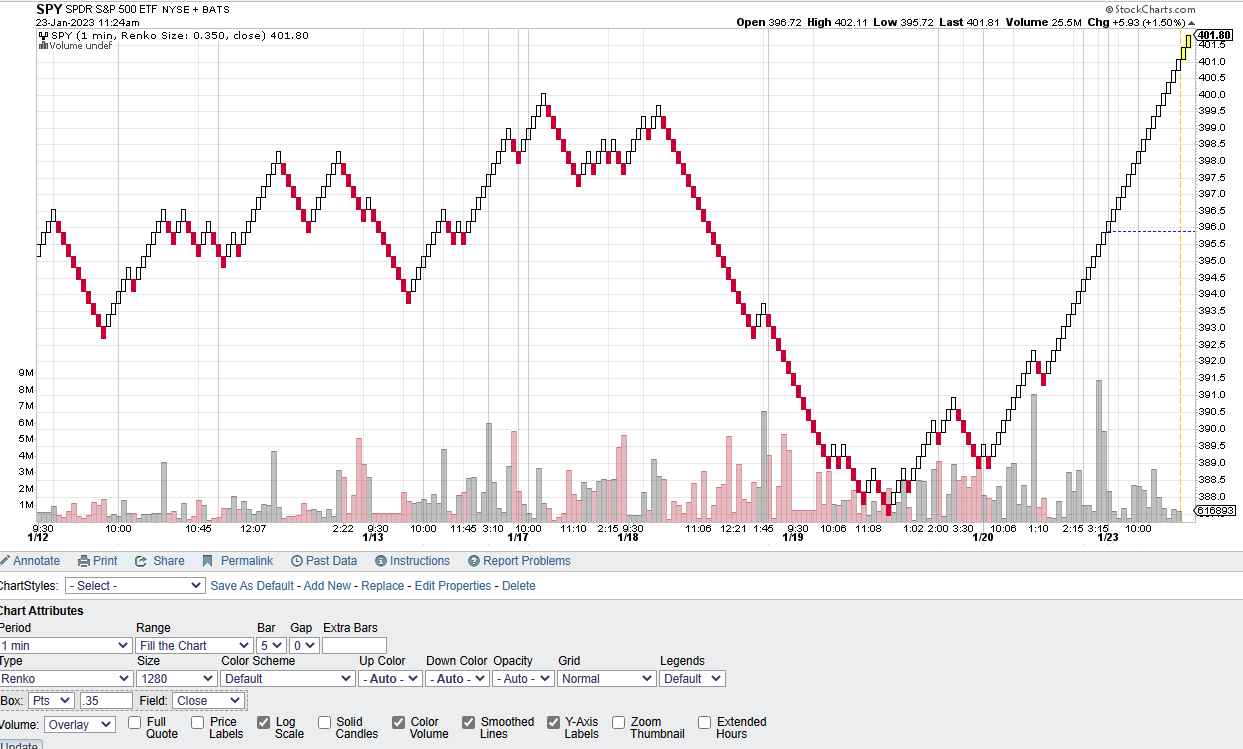Click the Instructions info icon
Screen dimensions: 1243x749
coord(381,561)
